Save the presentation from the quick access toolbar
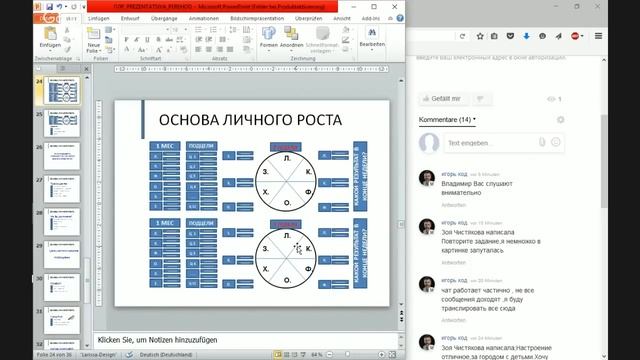 49,7
